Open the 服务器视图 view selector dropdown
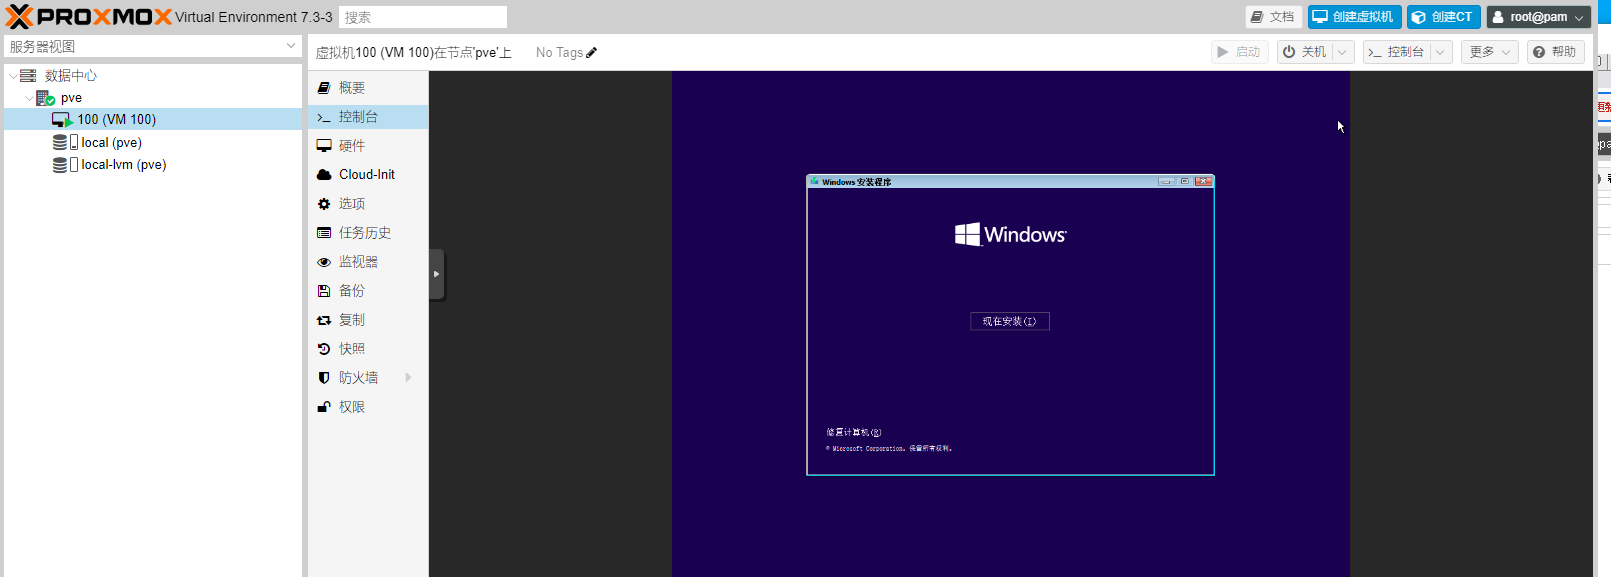This screenshot has width=1611, height=577. 152,46
